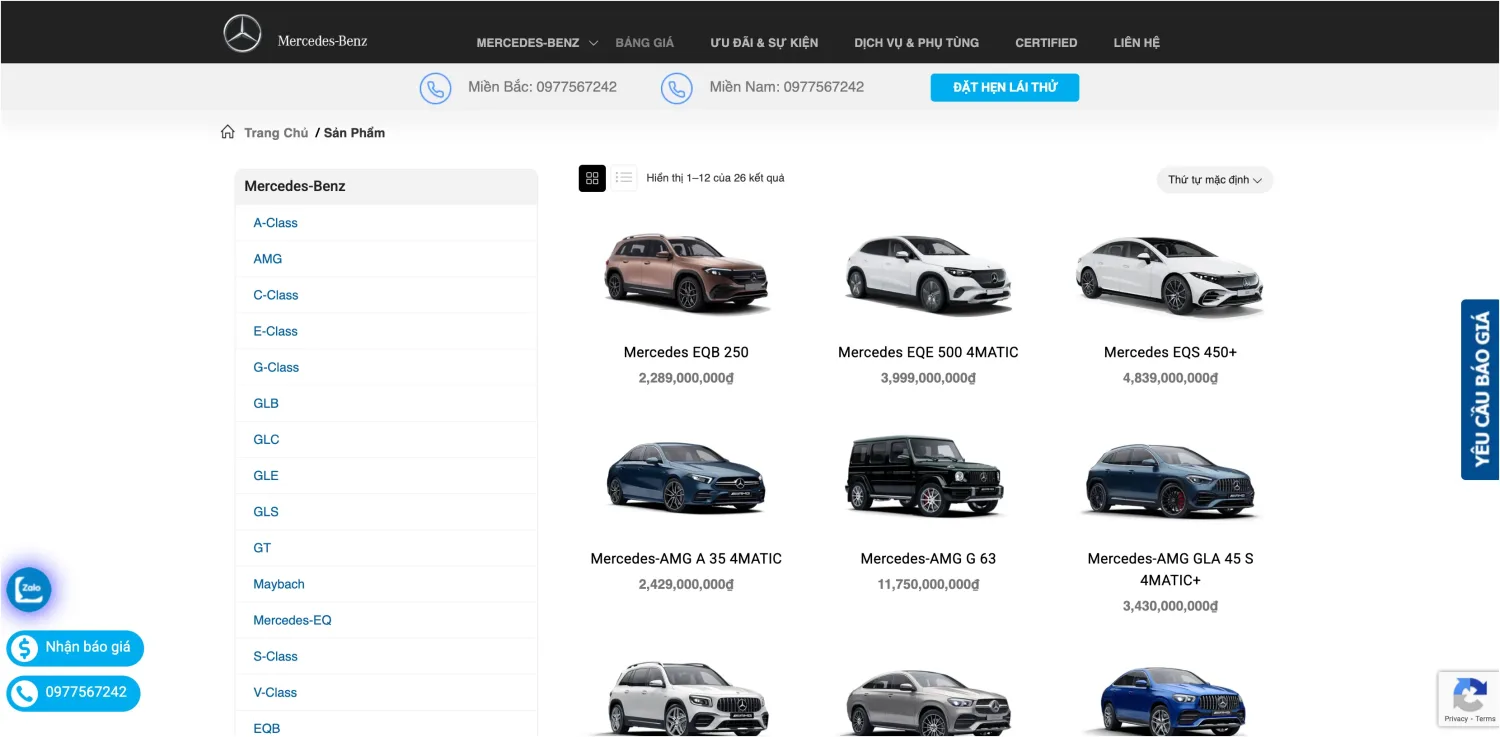Select GLS category
The height and width of the screenshot is (737, 1500).
click(266, 511)
